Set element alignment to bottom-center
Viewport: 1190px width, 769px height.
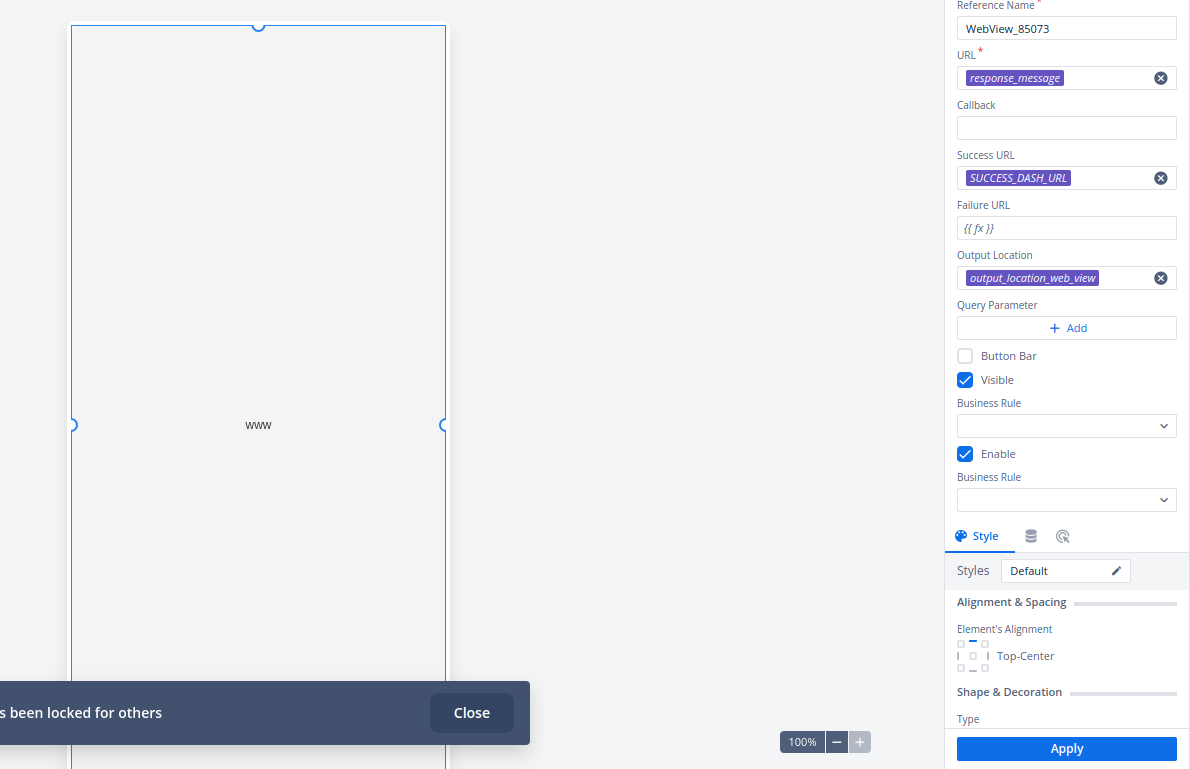point(973,670)
